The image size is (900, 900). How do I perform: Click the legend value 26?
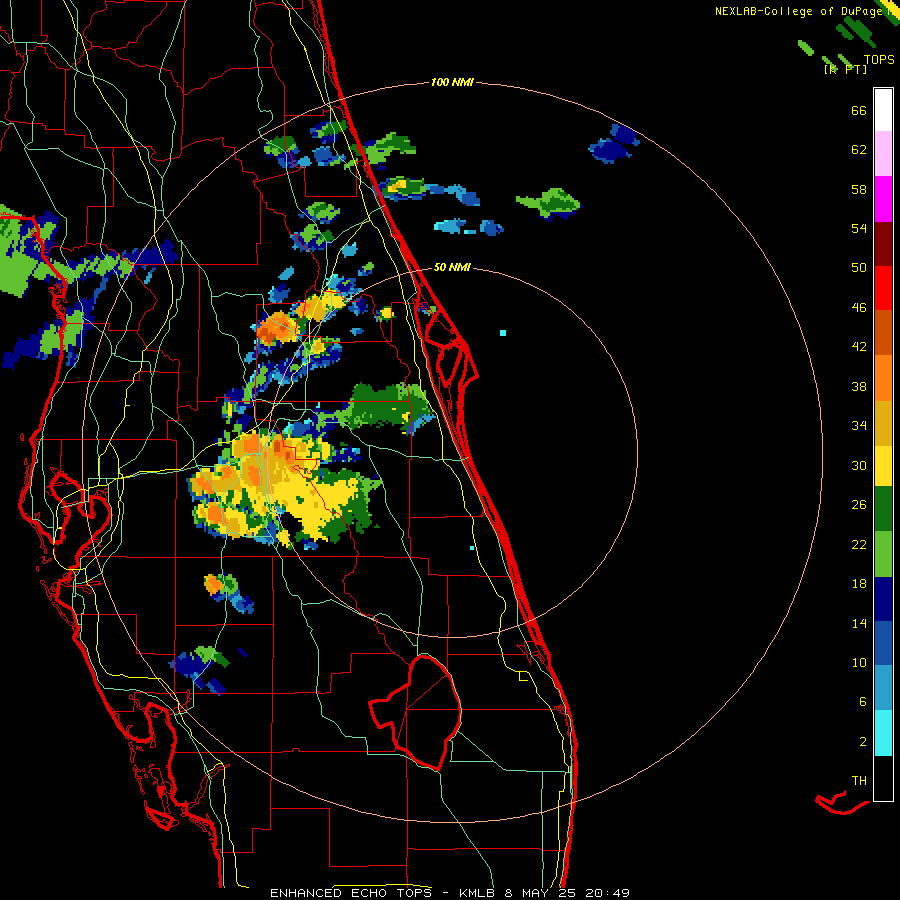coord(859,505)
